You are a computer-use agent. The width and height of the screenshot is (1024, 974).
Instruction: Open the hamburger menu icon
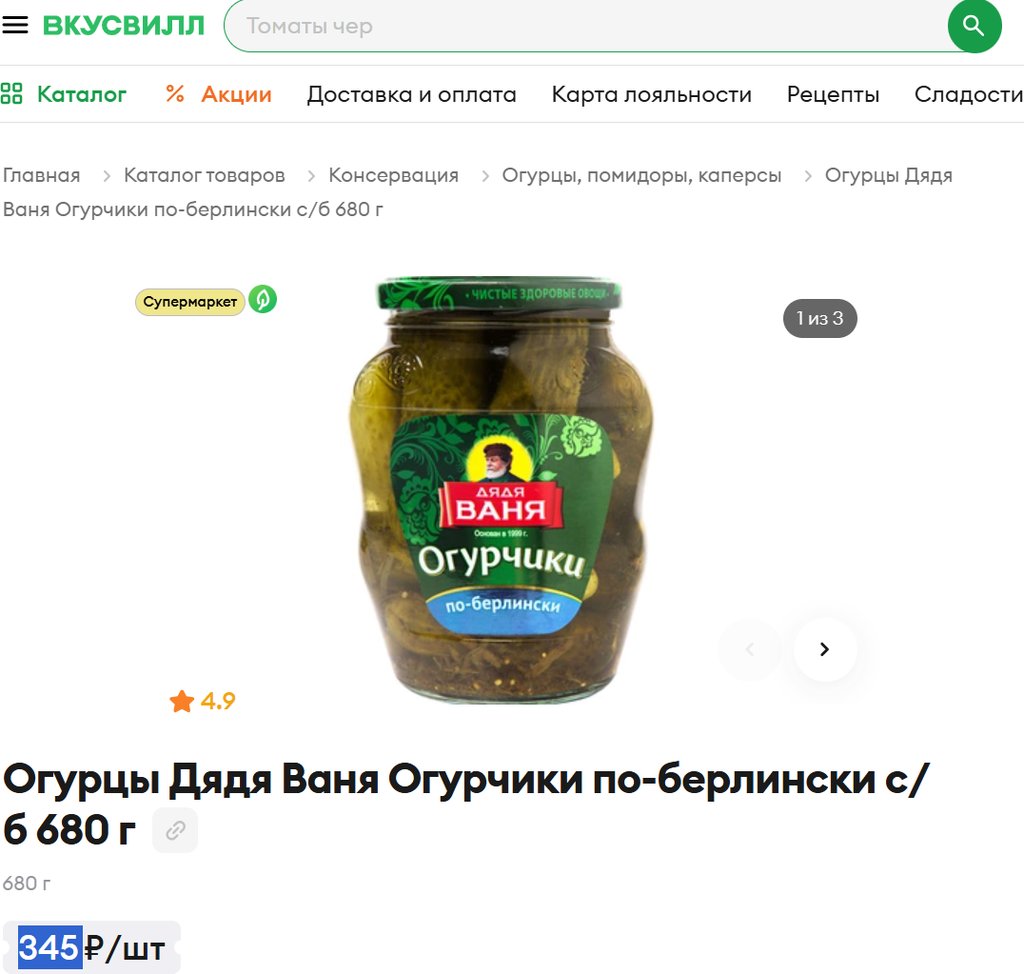coord(15,25)
